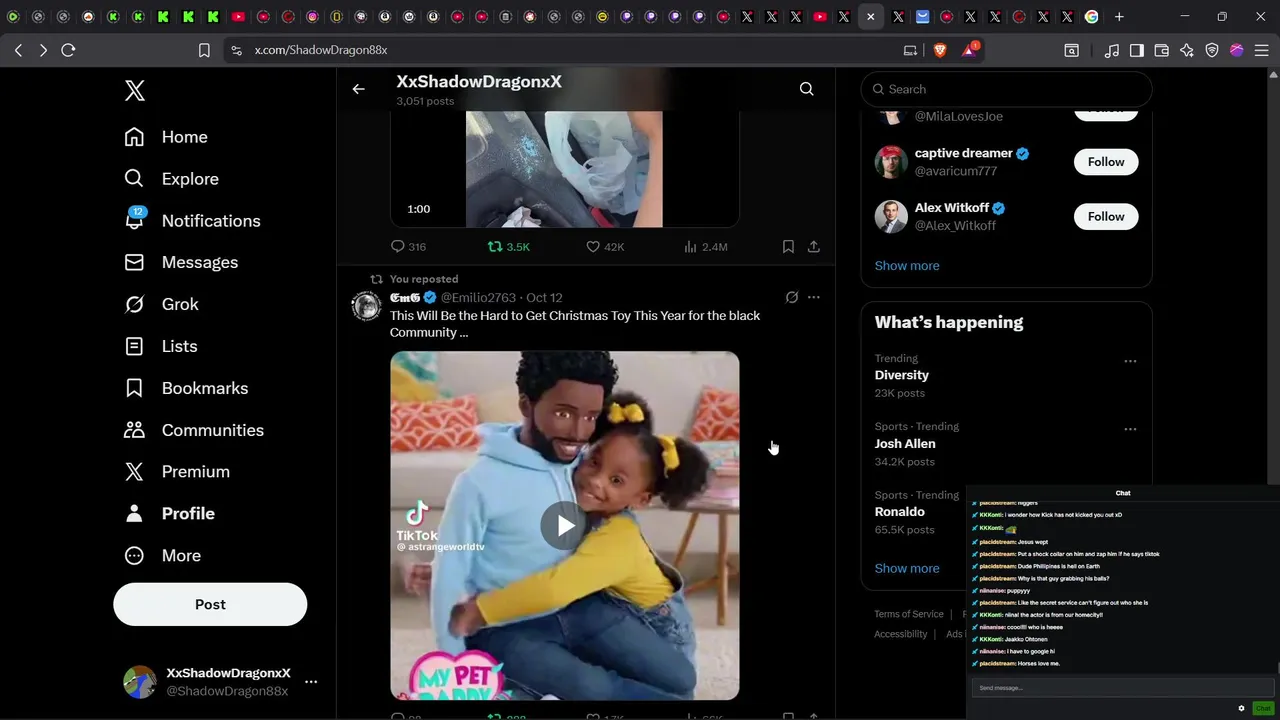The image size is (1280, 720).
Task: Bookmark this page in the browser
Action: point(204,50)
